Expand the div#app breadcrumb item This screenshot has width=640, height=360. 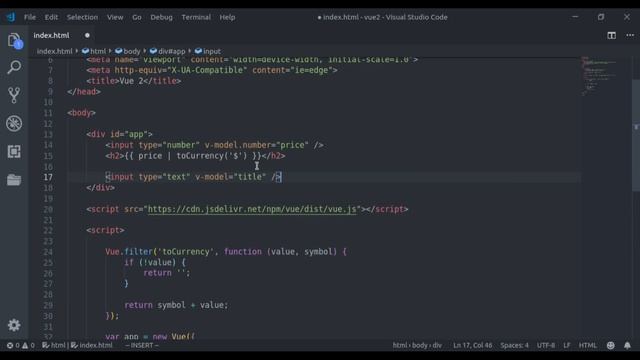coord(167,51)
